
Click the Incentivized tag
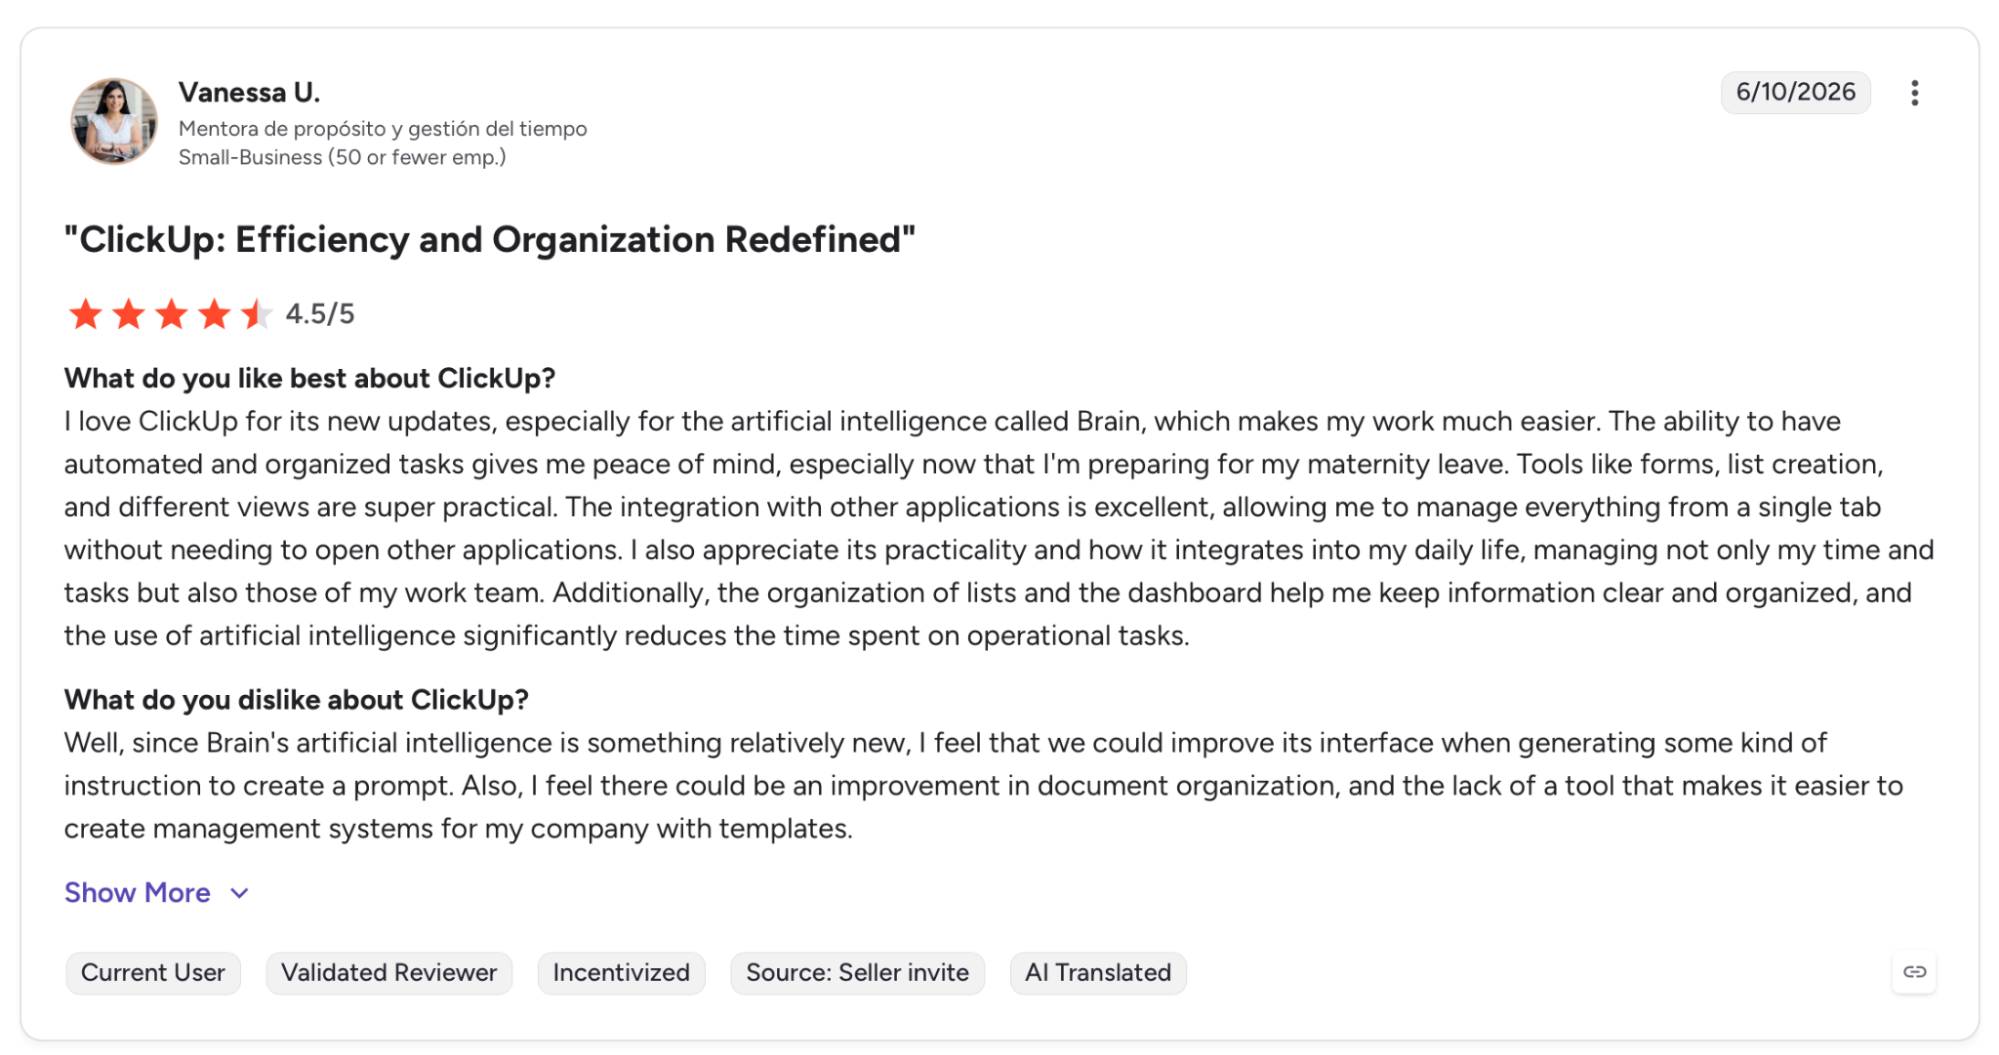621,973
